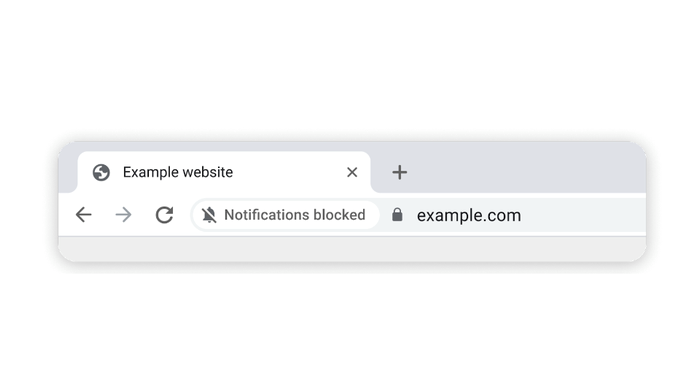The image size is (686, 371).
Task: Go forward with the right arrow button
Action: [123, 215]
